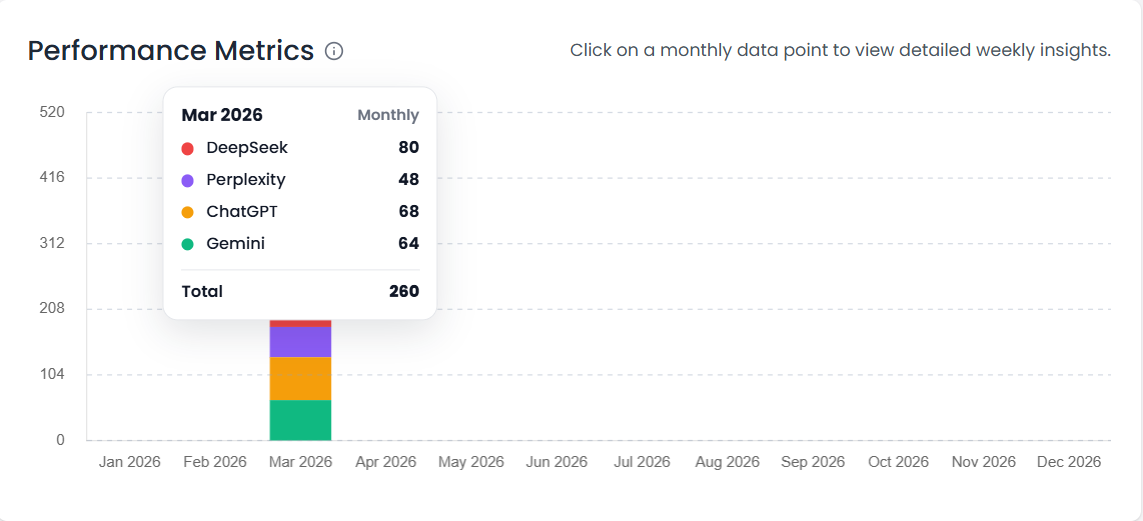Select the Mar 2026 axis label
1143x521 pixels.
tap(300, 462)
